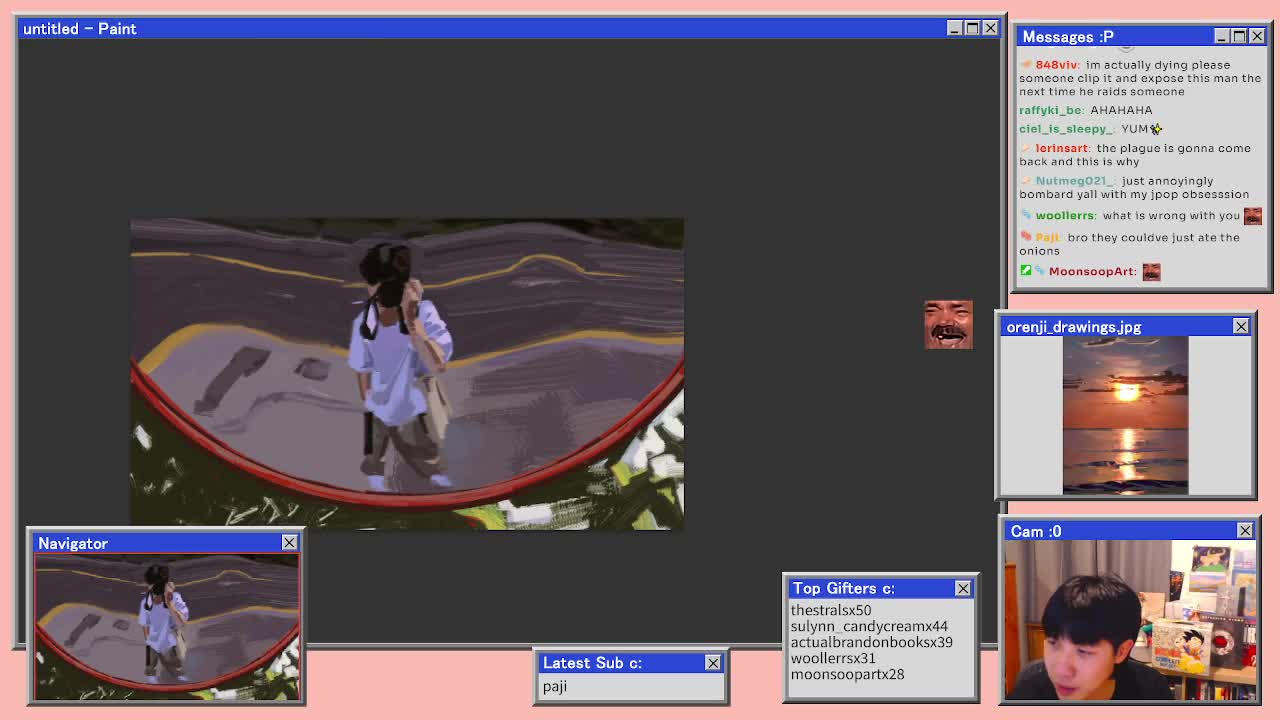This screenshot has width=1280, height=720.
Task: Maximize the Messages :P window
Action: pos(1239,36)
